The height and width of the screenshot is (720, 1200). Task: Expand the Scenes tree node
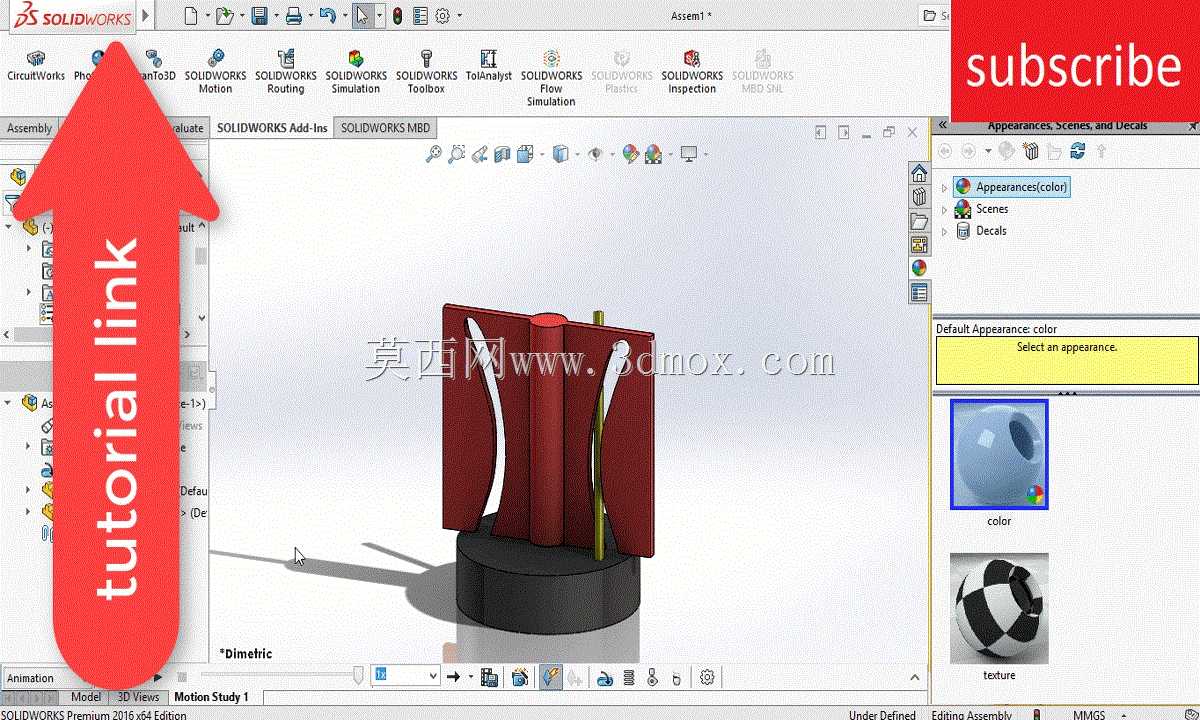point(945,209)
